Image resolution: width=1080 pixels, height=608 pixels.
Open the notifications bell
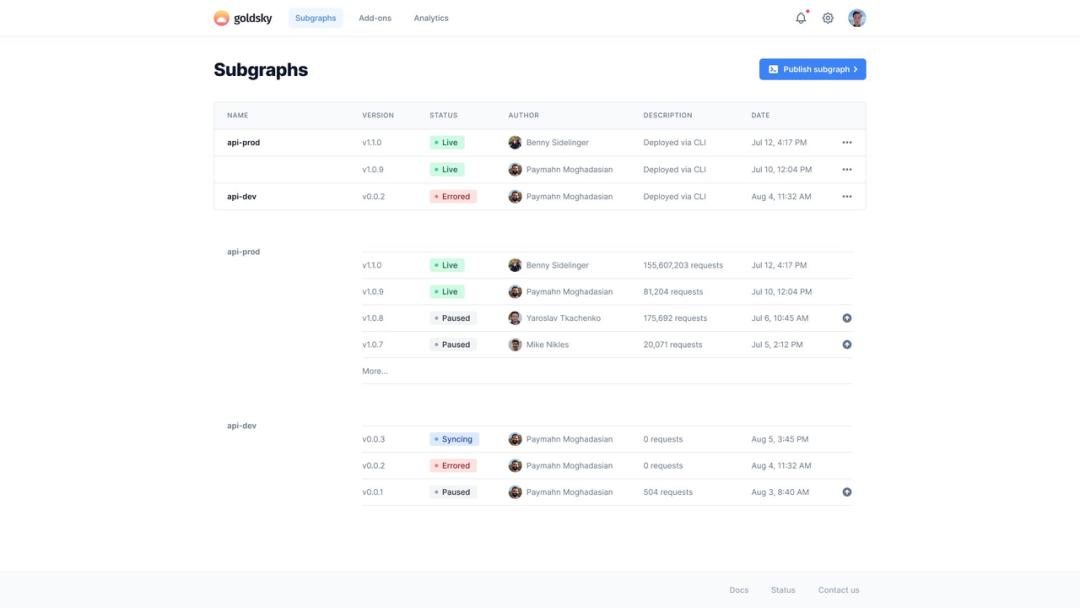[800, 18]
